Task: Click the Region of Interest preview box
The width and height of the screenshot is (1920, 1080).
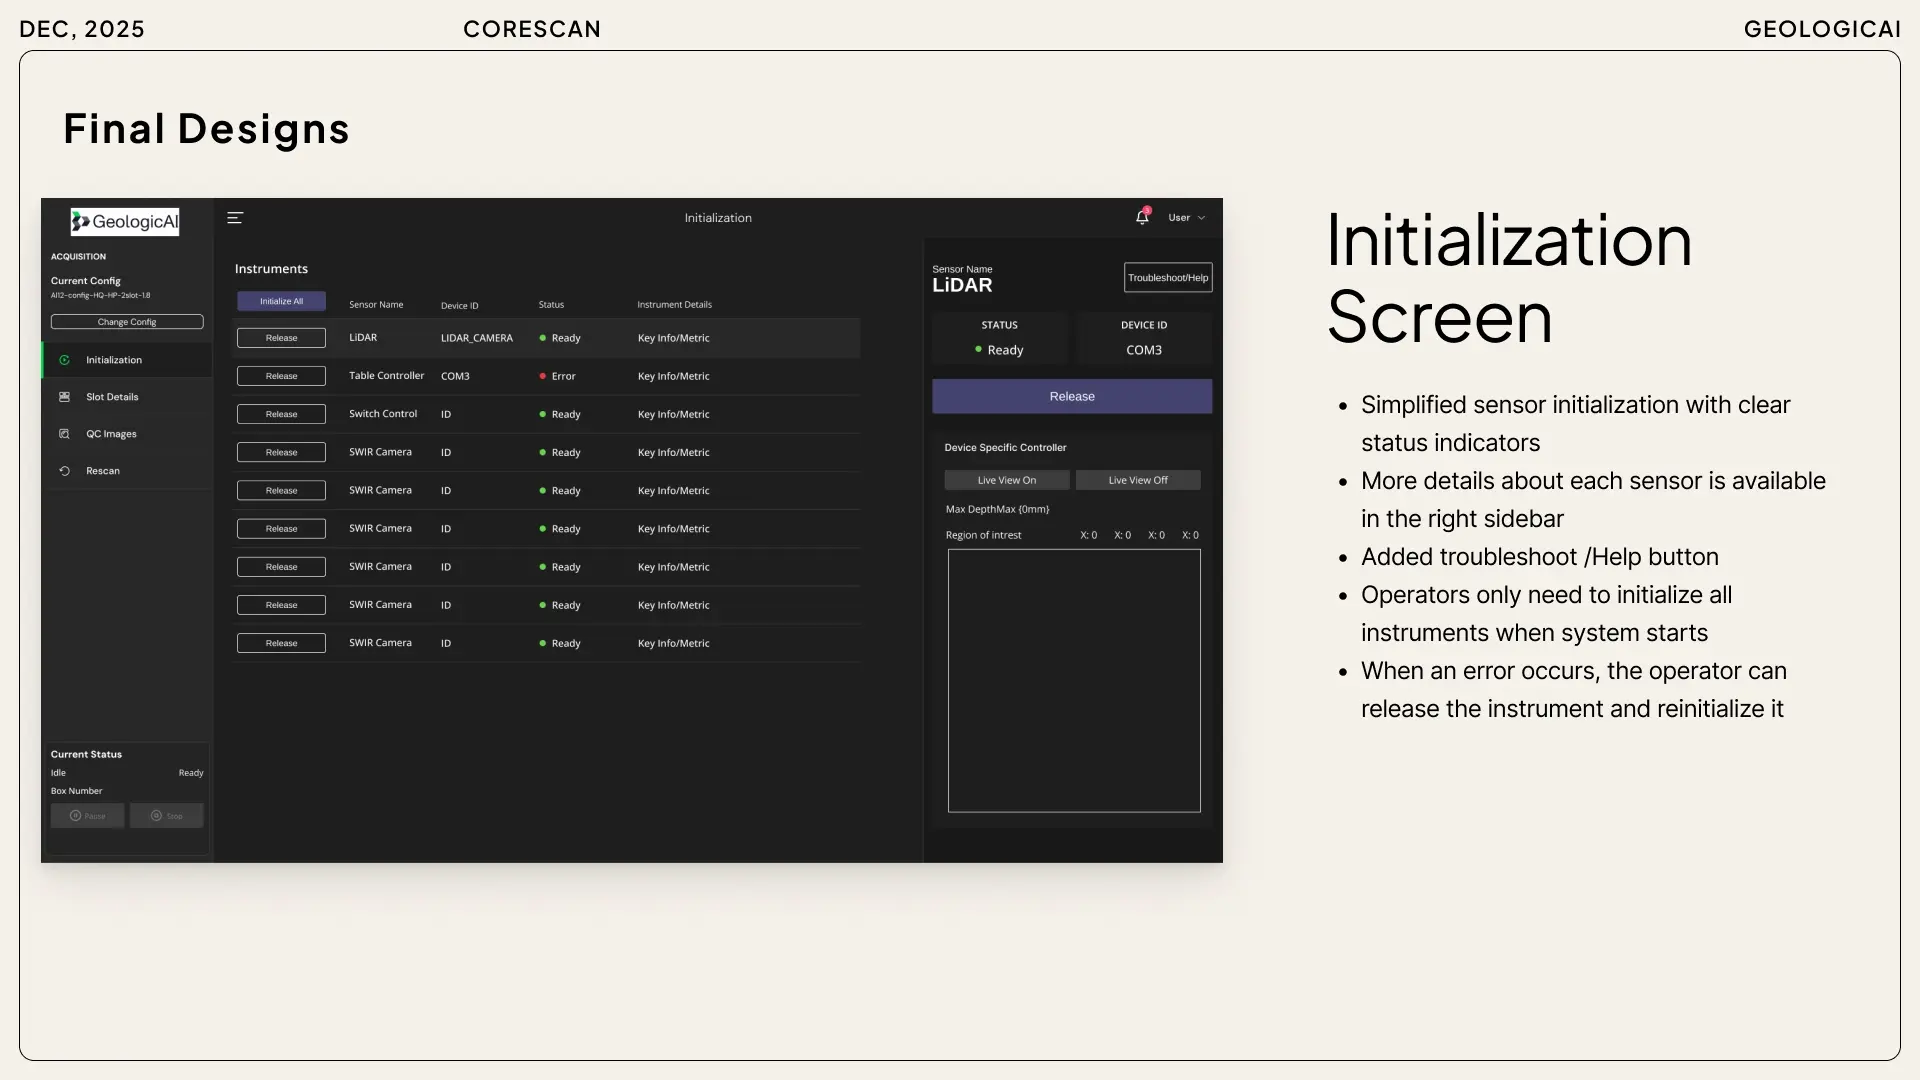Action: click(1074, 680)
